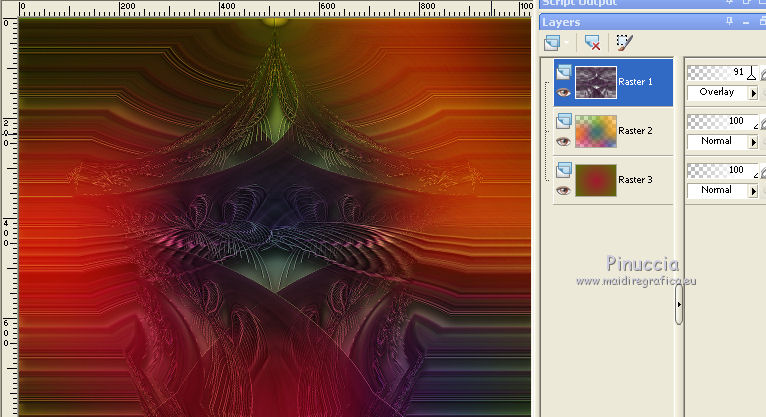The width and height of the screenshot is (766, 417).
Task: Open the Overlay blend mode dropdown for Raster 1
Action: tap(753, 93)
